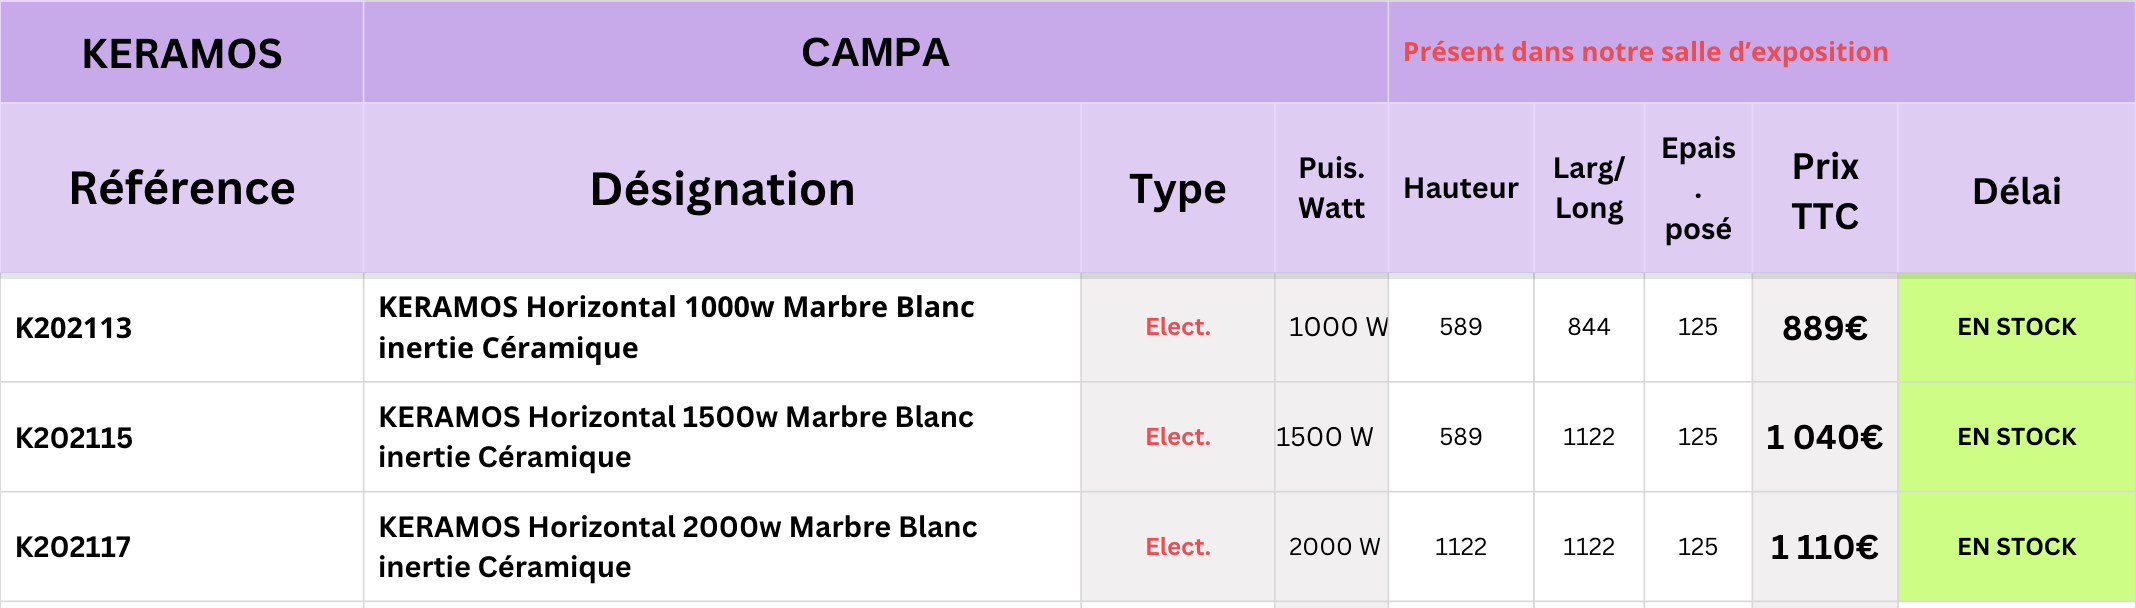2136x608 pixels.
Task: Click the Type column header
Action: 1177,189
